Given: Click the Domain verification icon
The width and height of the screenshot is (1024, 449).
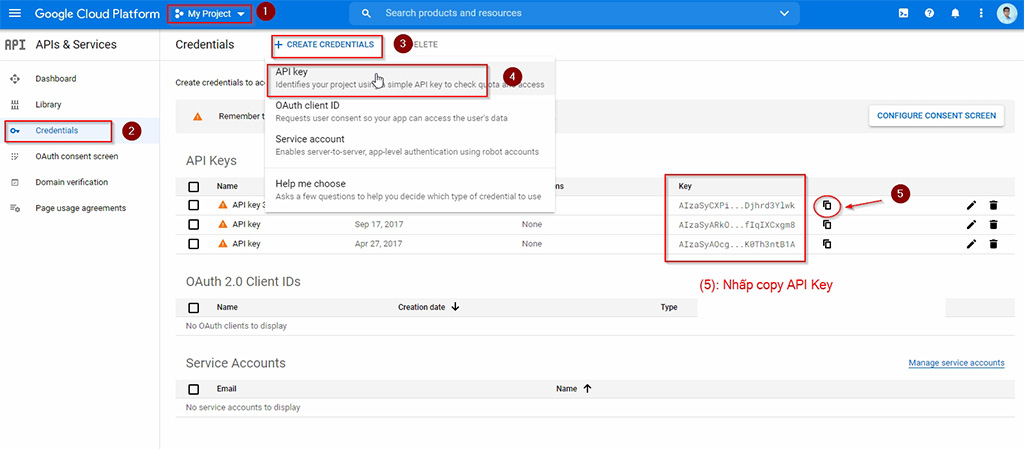Looking at the screenshot, I should [14, 182].
